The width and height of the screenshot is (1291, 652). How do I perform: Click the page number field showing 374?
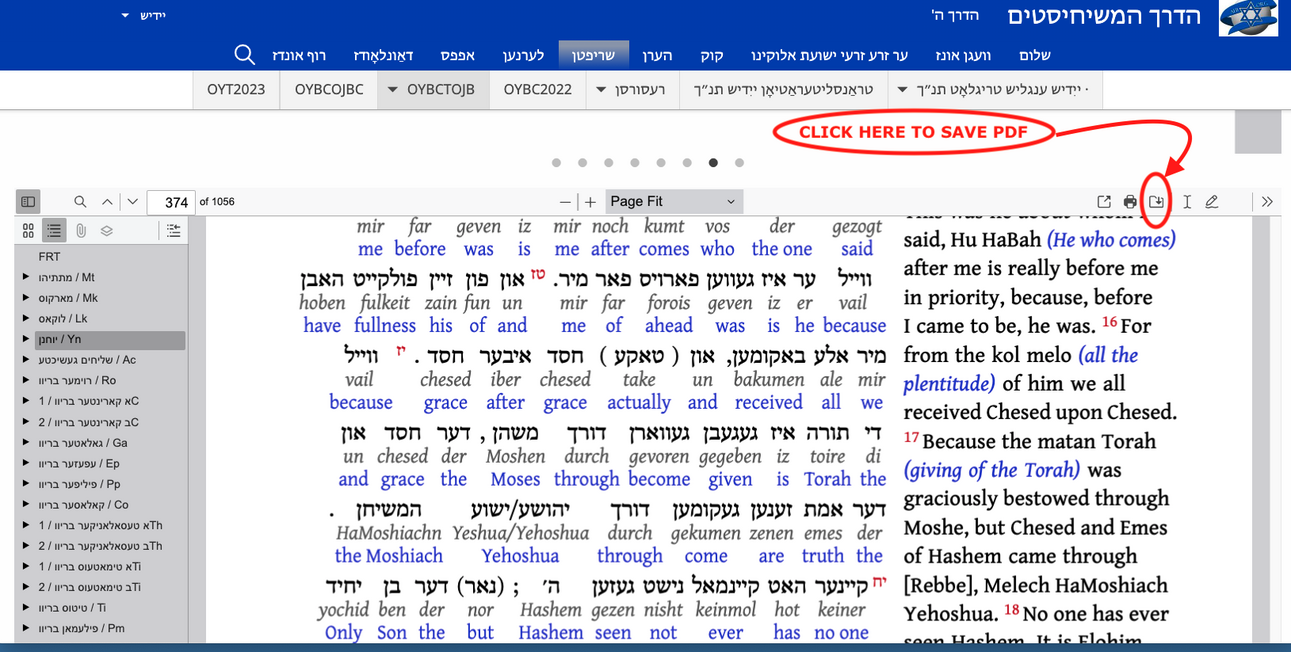[171, 202]
